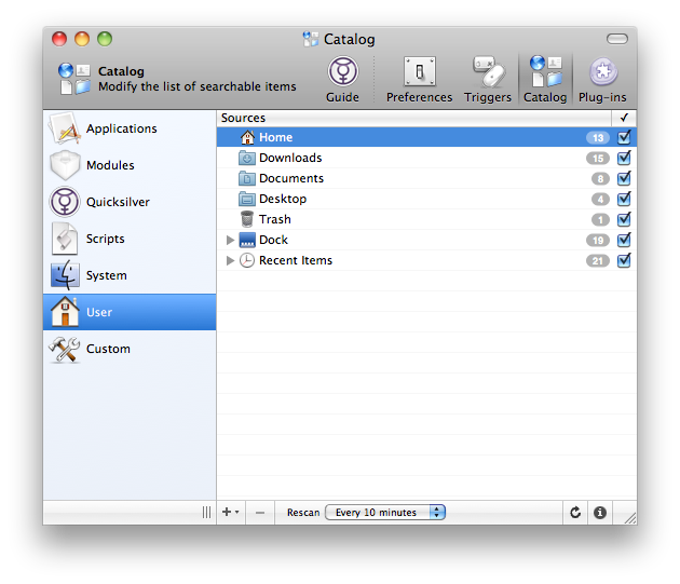Click the Home count badge 13
The height and width of the screenshot is (584, 680).
coord(598,138)
